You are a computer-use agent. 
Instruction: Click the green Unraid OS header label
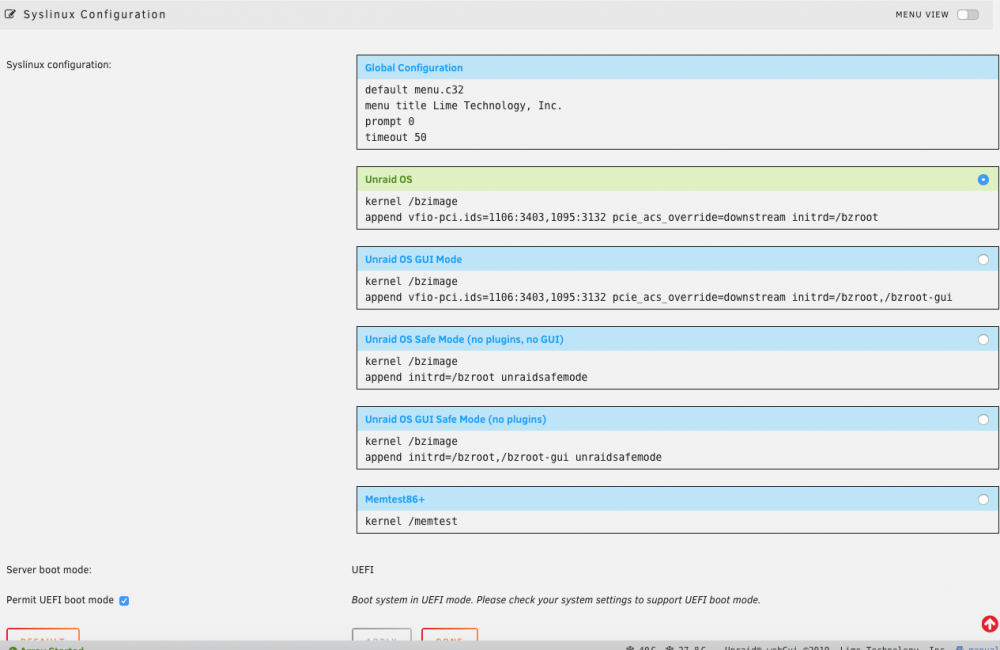(388, 180)
